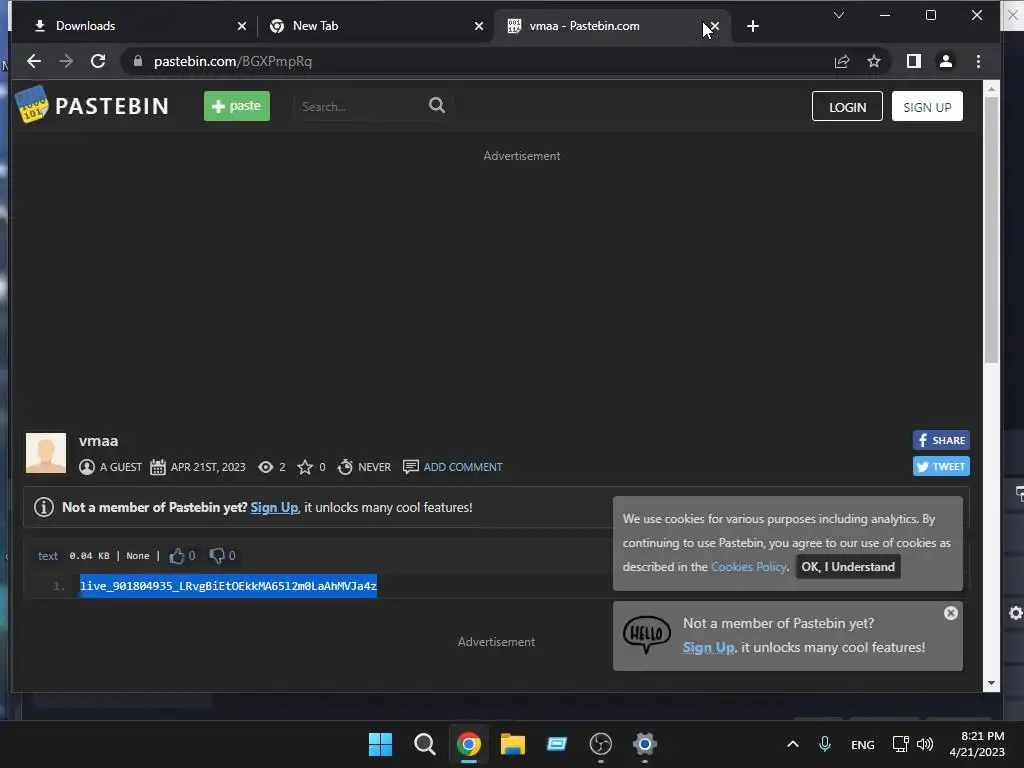Open the Chrome three-dot menu

click(978, 61)
